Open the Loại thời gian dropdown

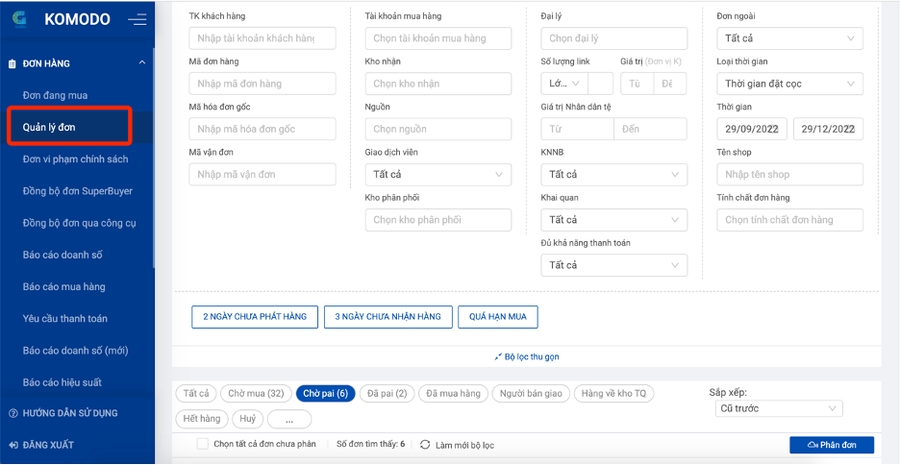pos(789,84)
